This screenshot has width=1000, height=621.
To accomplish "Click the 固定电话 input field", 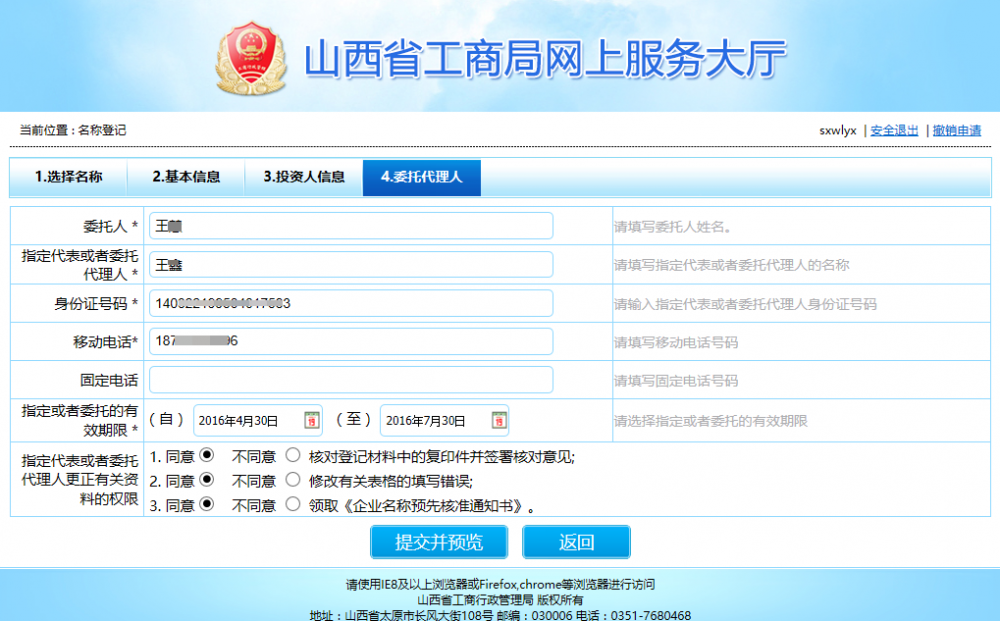I will click(351, 379).
